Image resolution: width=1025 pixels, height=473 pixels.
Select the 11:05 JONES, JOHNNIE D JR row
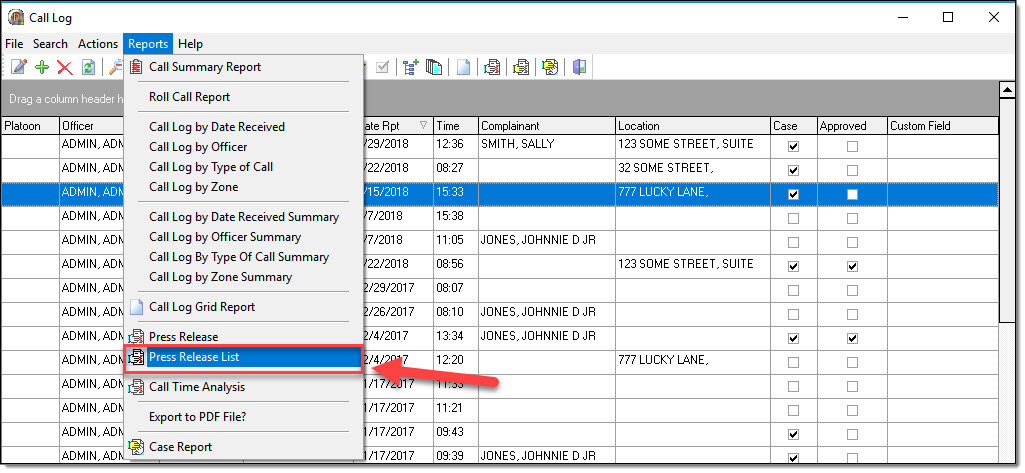[538, 241]
